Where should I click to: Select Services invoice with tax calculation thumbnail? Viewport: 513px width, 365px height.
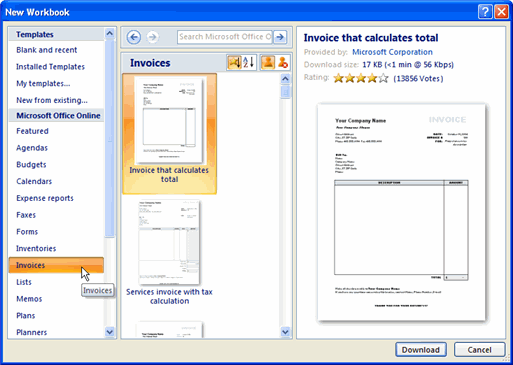click(169, 242)
